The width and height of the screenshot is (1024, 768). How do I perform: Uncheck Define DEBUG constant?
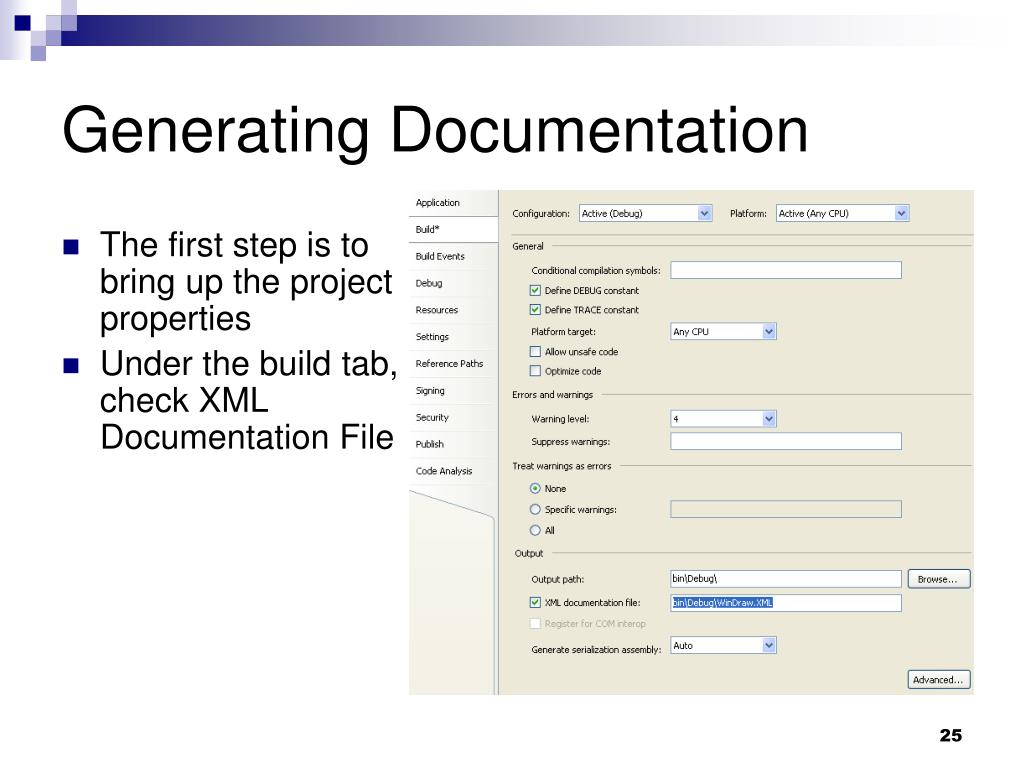[535, 291]
